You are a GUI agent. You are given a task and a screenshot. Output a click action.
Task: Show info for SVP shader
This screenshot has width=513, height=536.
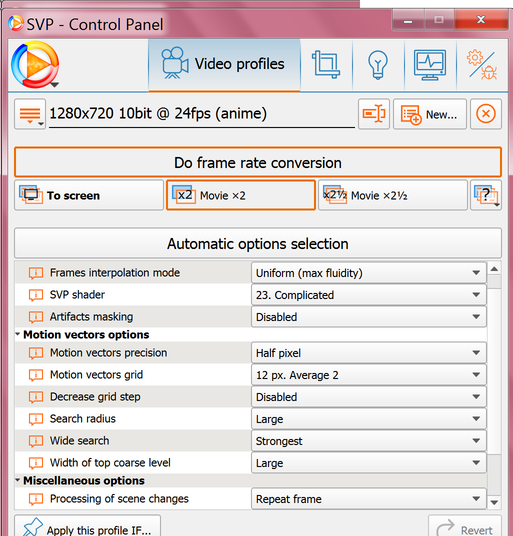(x=36, y=295)
